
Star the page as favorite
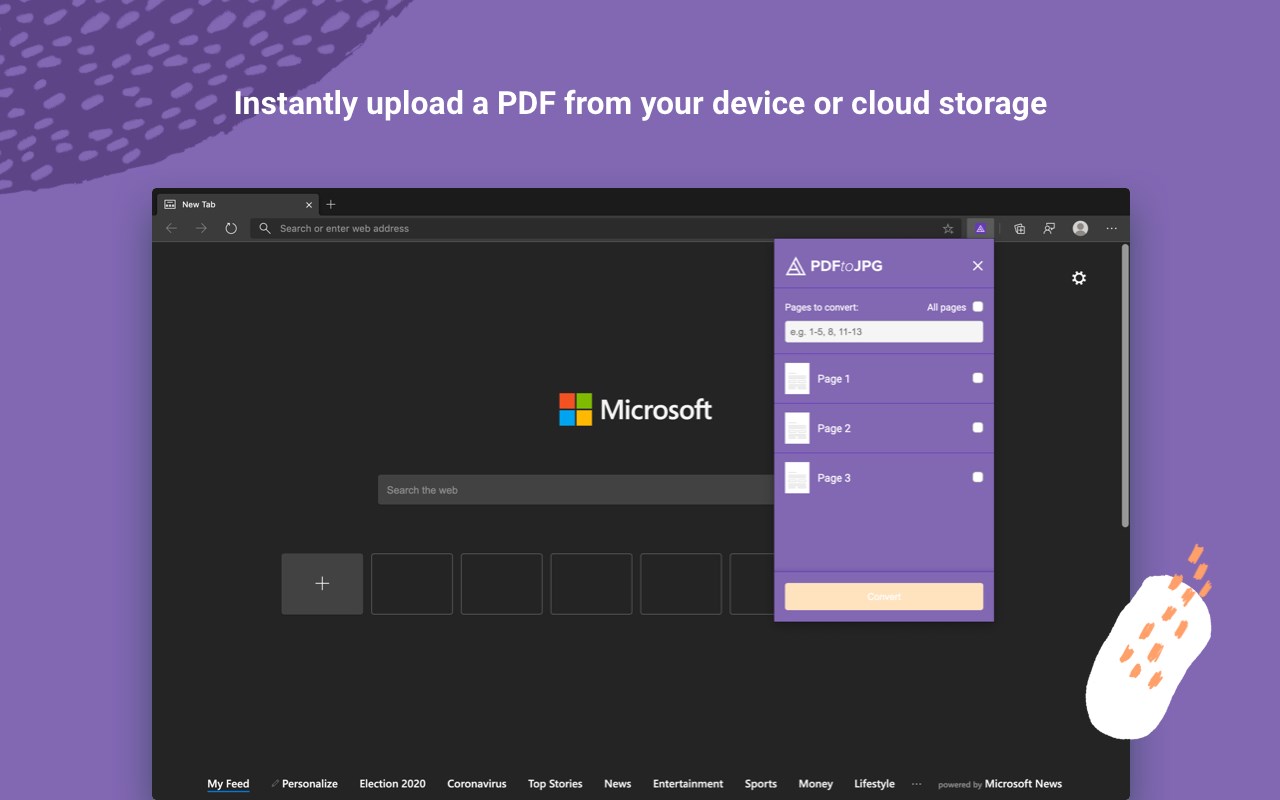coord(948,229)
